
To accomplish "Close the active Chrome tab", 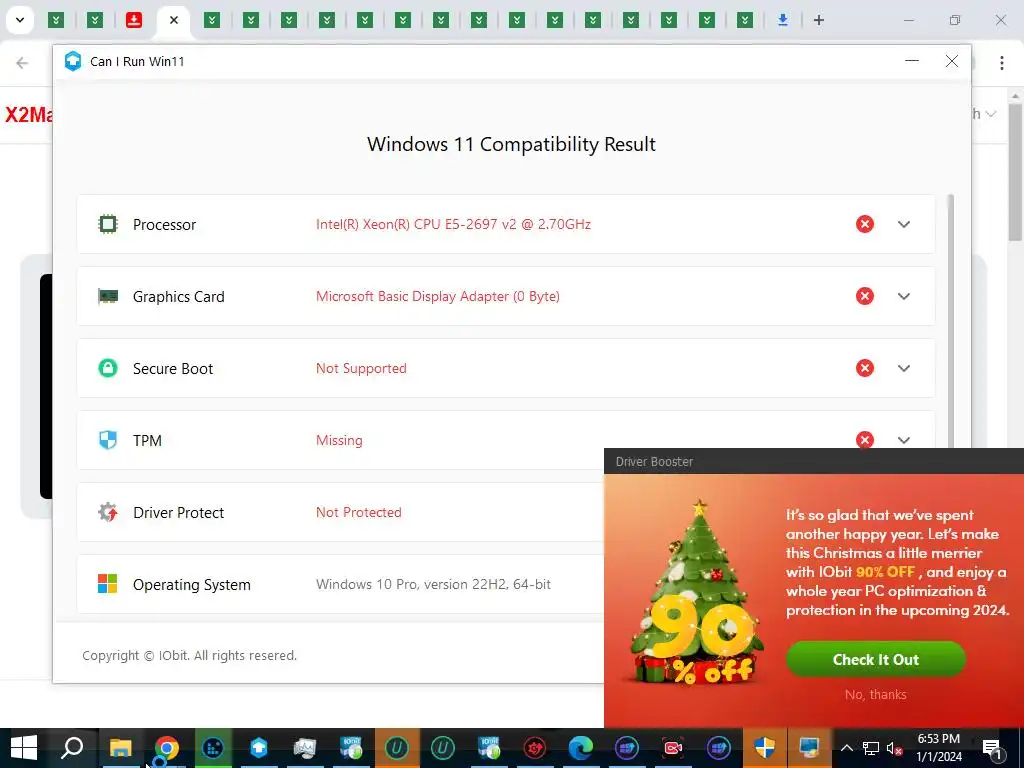I will [x=174, y=20].
